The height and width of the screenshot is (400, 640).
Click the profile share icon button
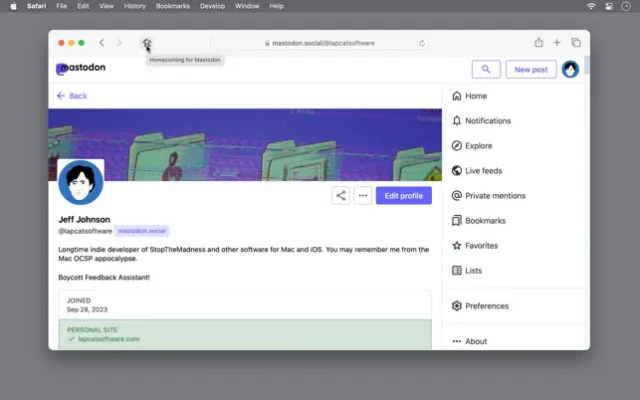341,196
